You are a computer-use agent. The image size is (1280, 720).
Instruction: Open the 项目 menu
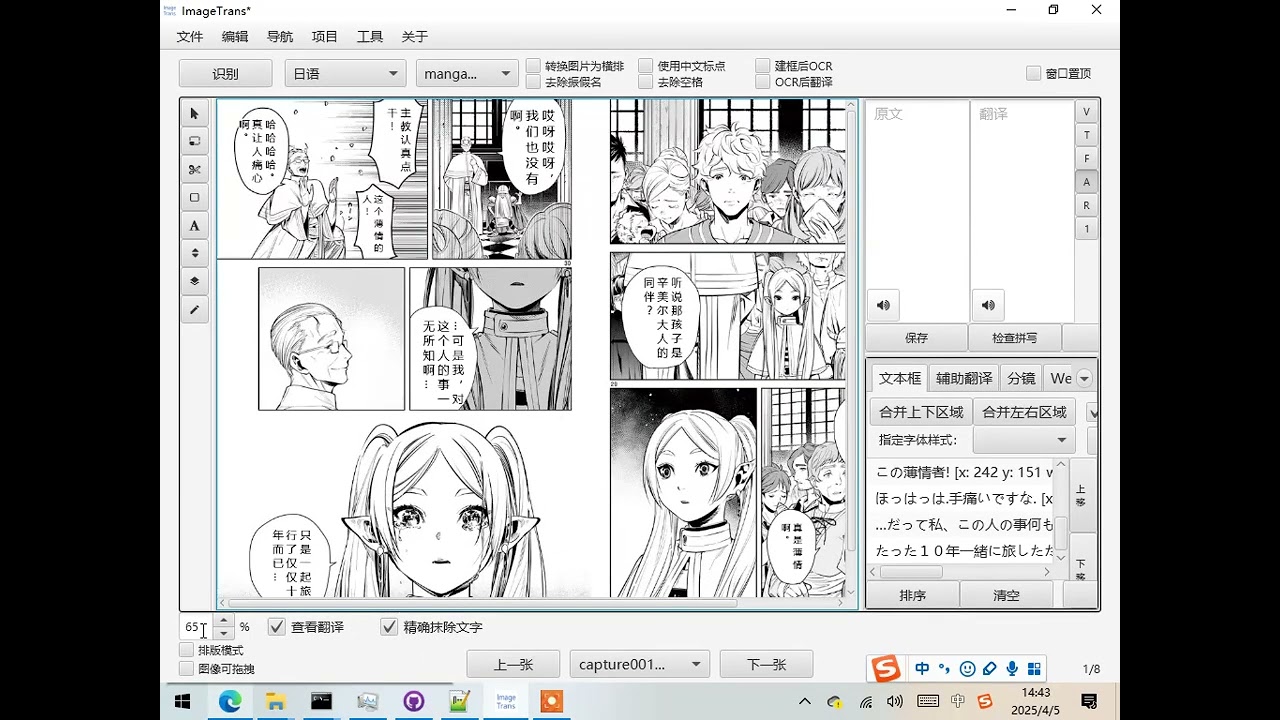coord(325,36)
